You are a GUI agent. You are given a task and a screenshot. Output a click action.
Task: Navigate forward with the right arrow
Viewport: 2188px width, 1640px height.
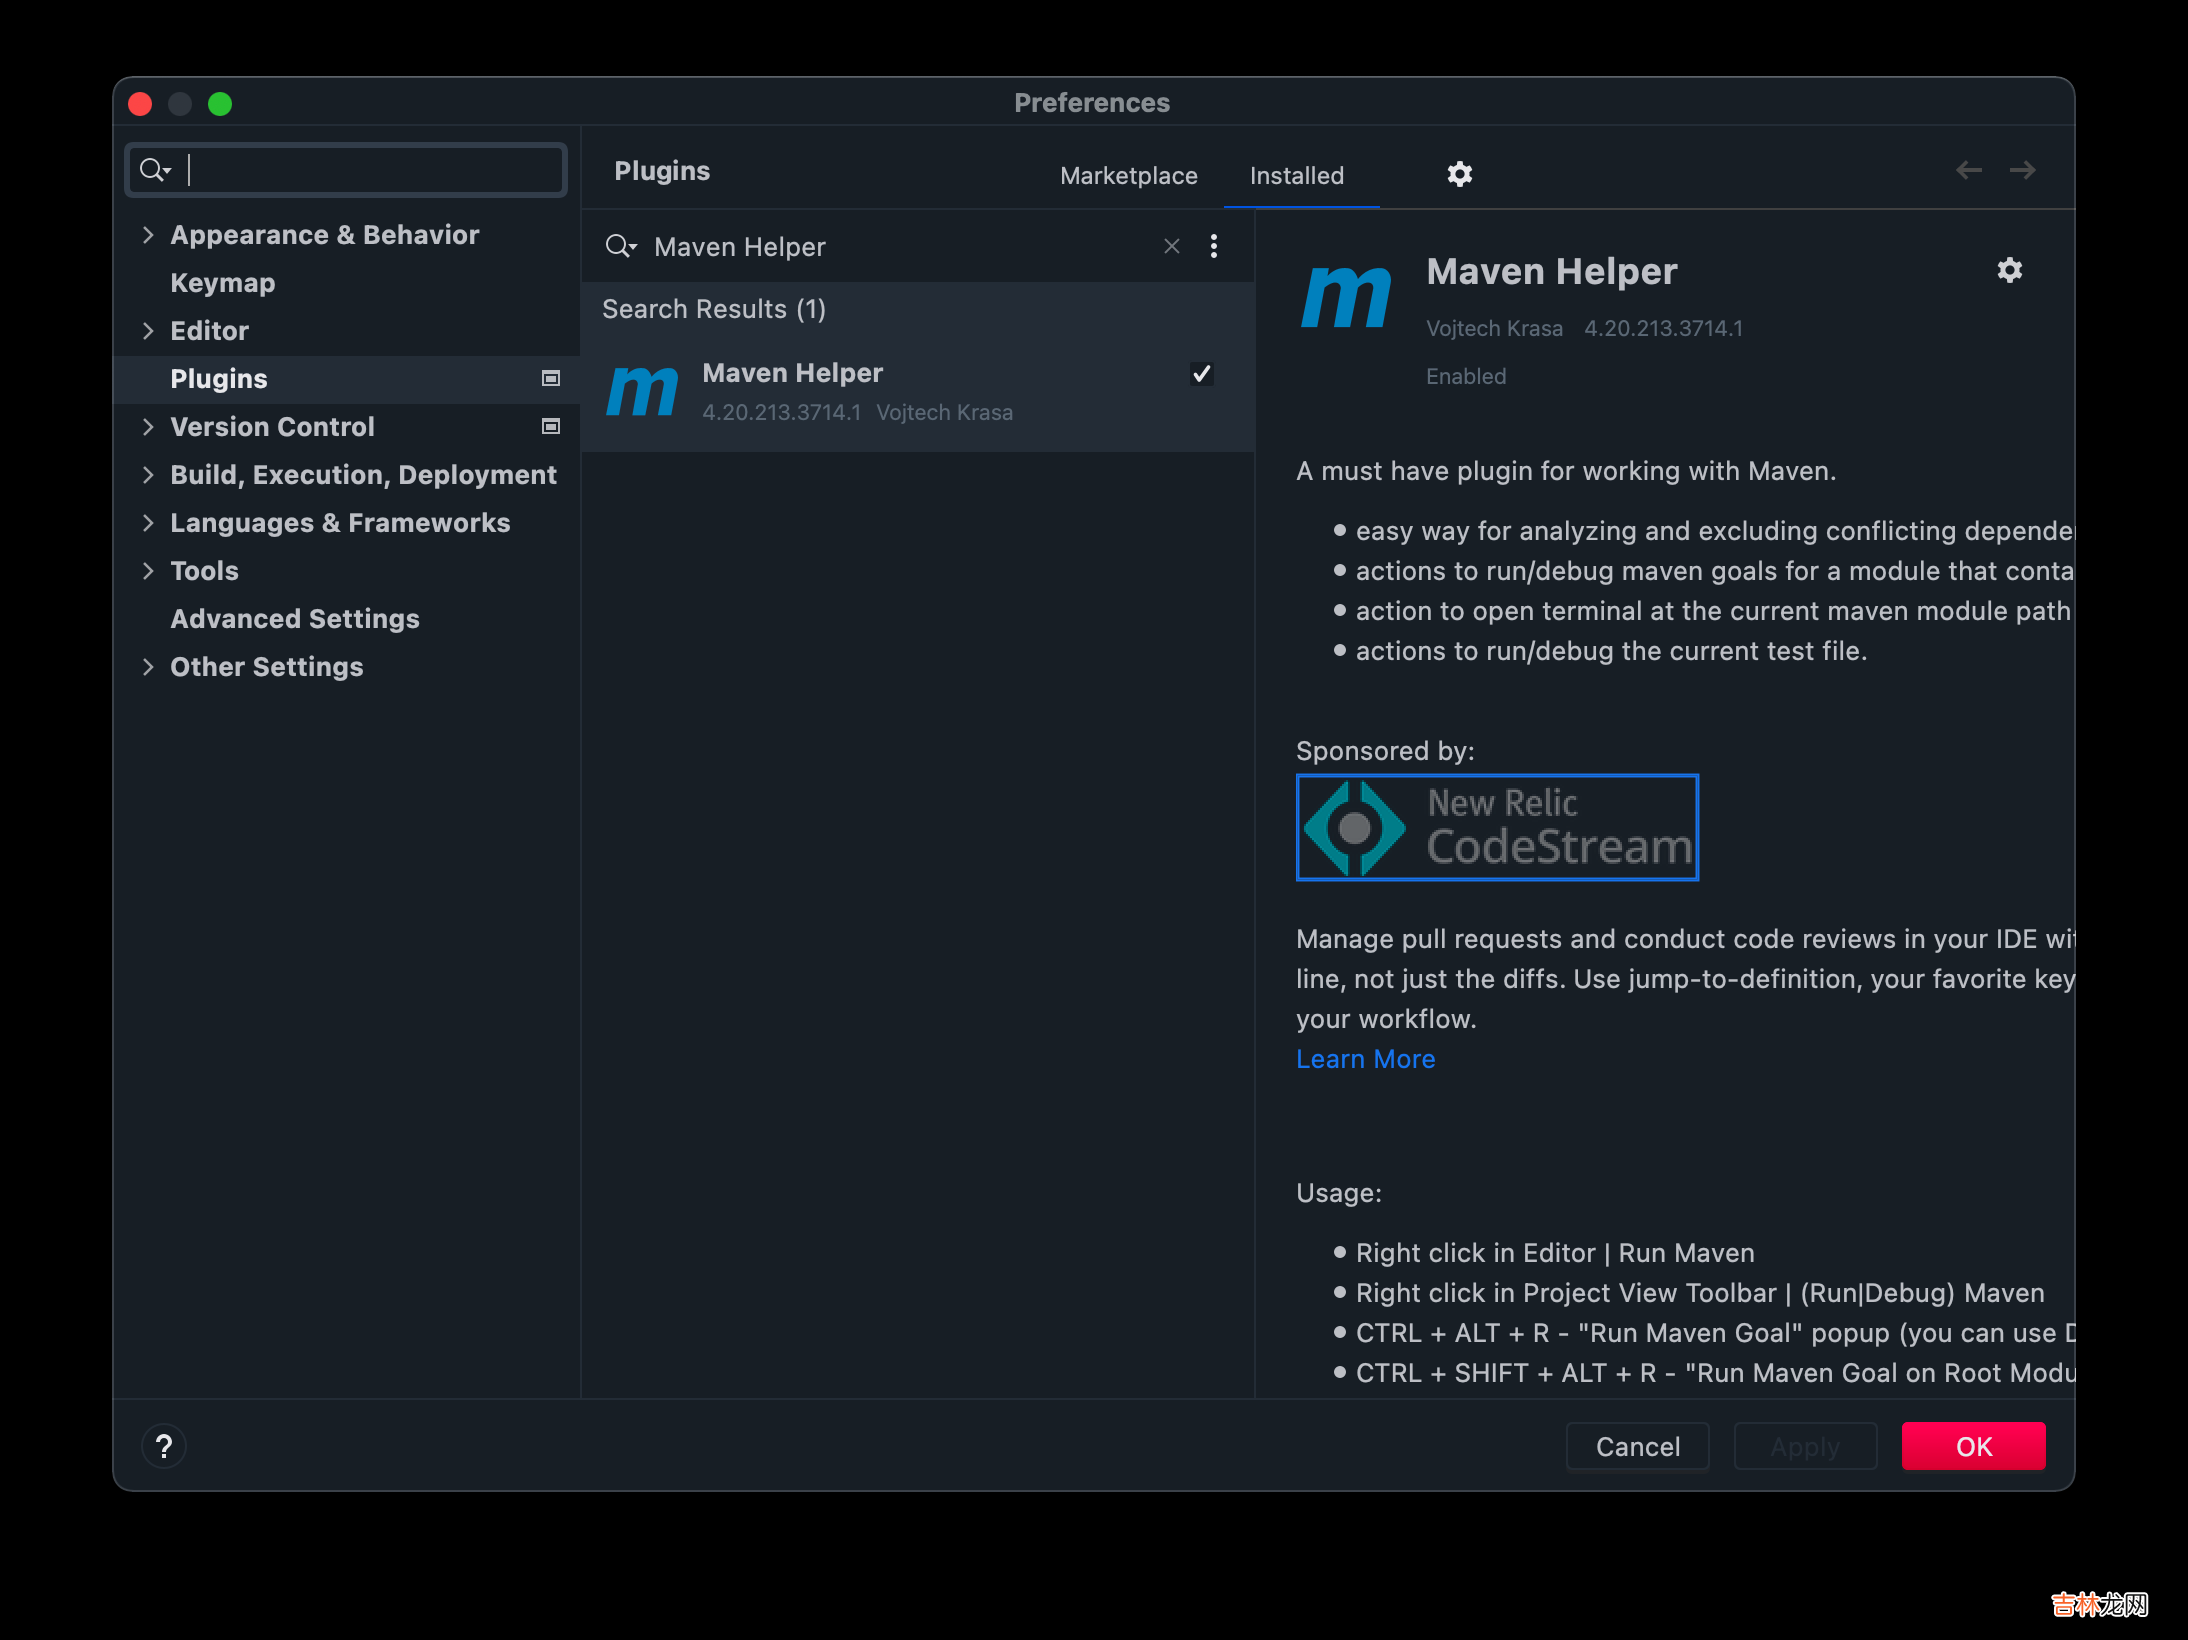[x=2022, y=170]
